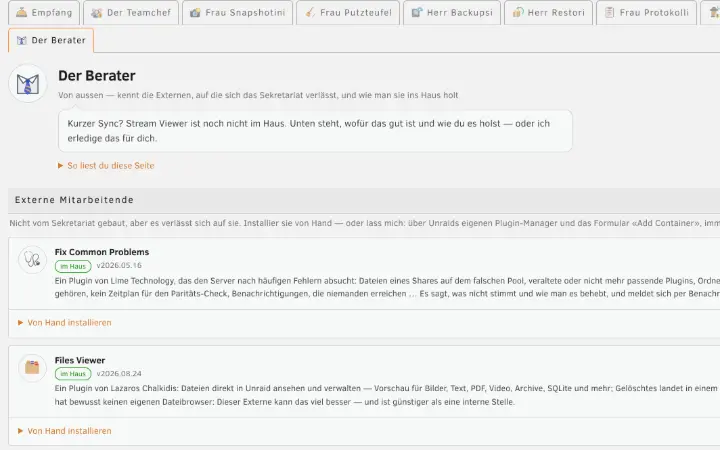Click the restore icon on Herr Restori

pos(518,12)
